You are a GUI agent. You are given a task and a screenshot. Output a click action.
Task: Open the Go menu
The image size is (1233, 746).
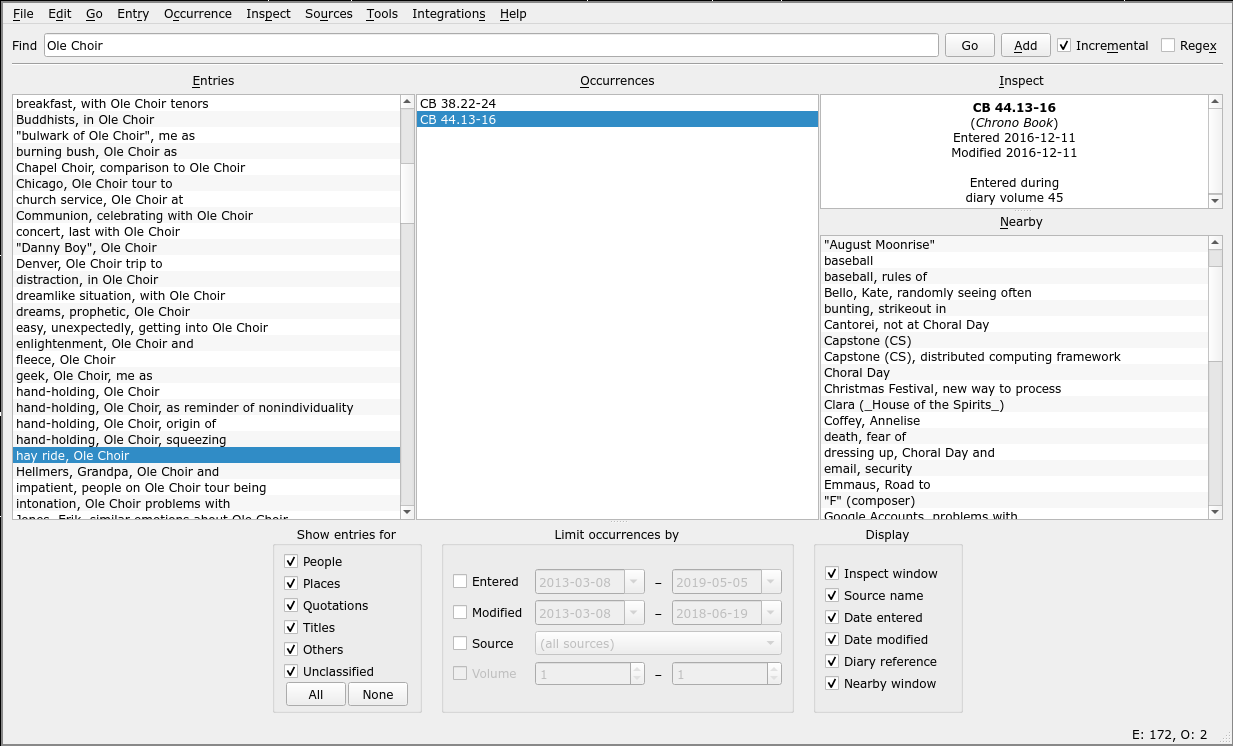94,14
